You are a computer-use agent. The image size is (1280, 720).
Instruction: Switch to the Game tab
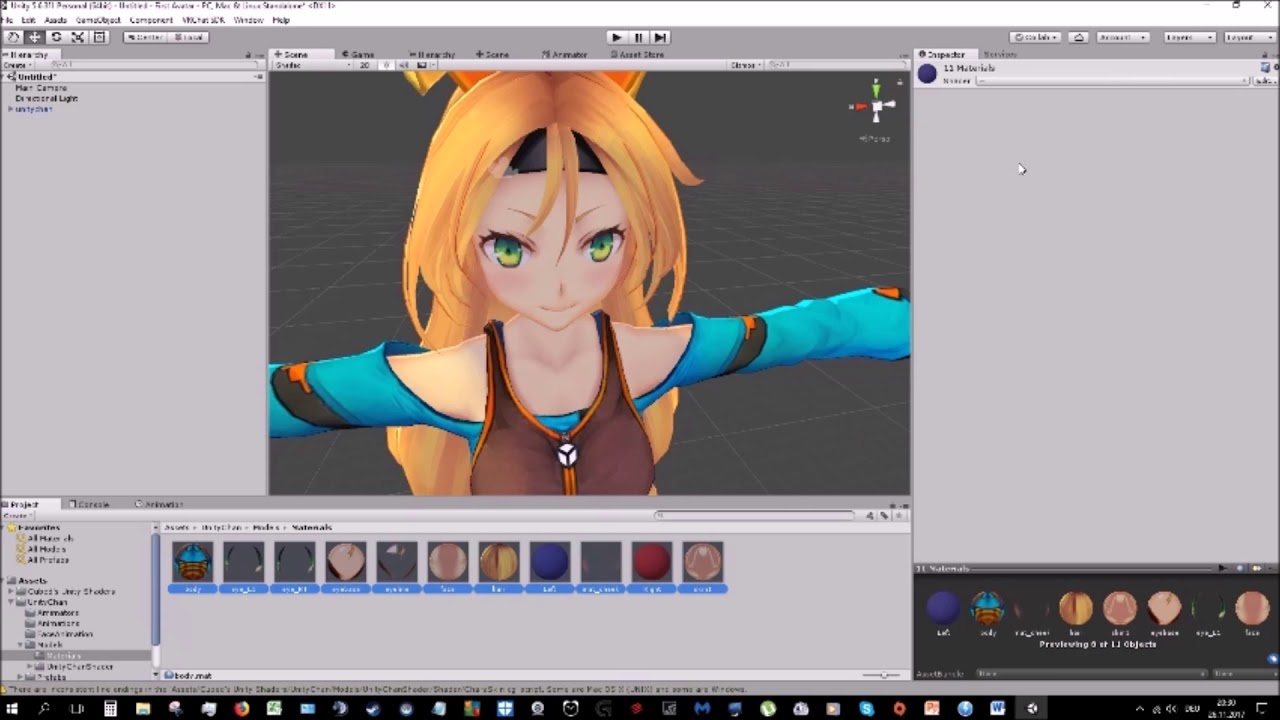(x=358, y=54)
